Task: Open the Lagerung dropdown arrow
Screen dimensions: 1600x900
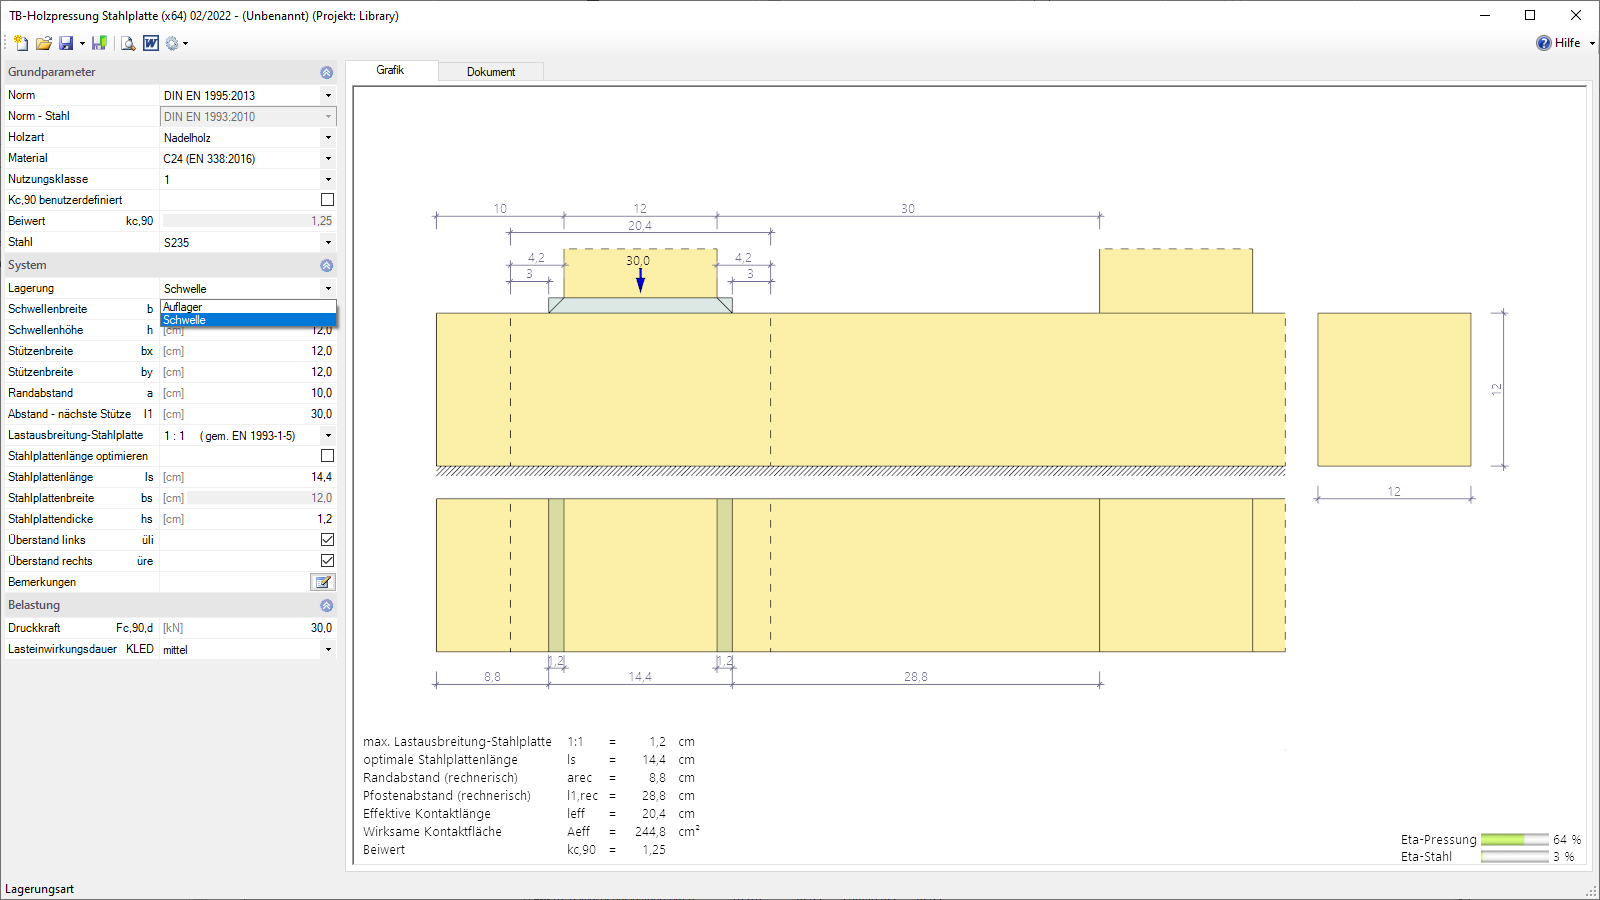Action: 328,289
